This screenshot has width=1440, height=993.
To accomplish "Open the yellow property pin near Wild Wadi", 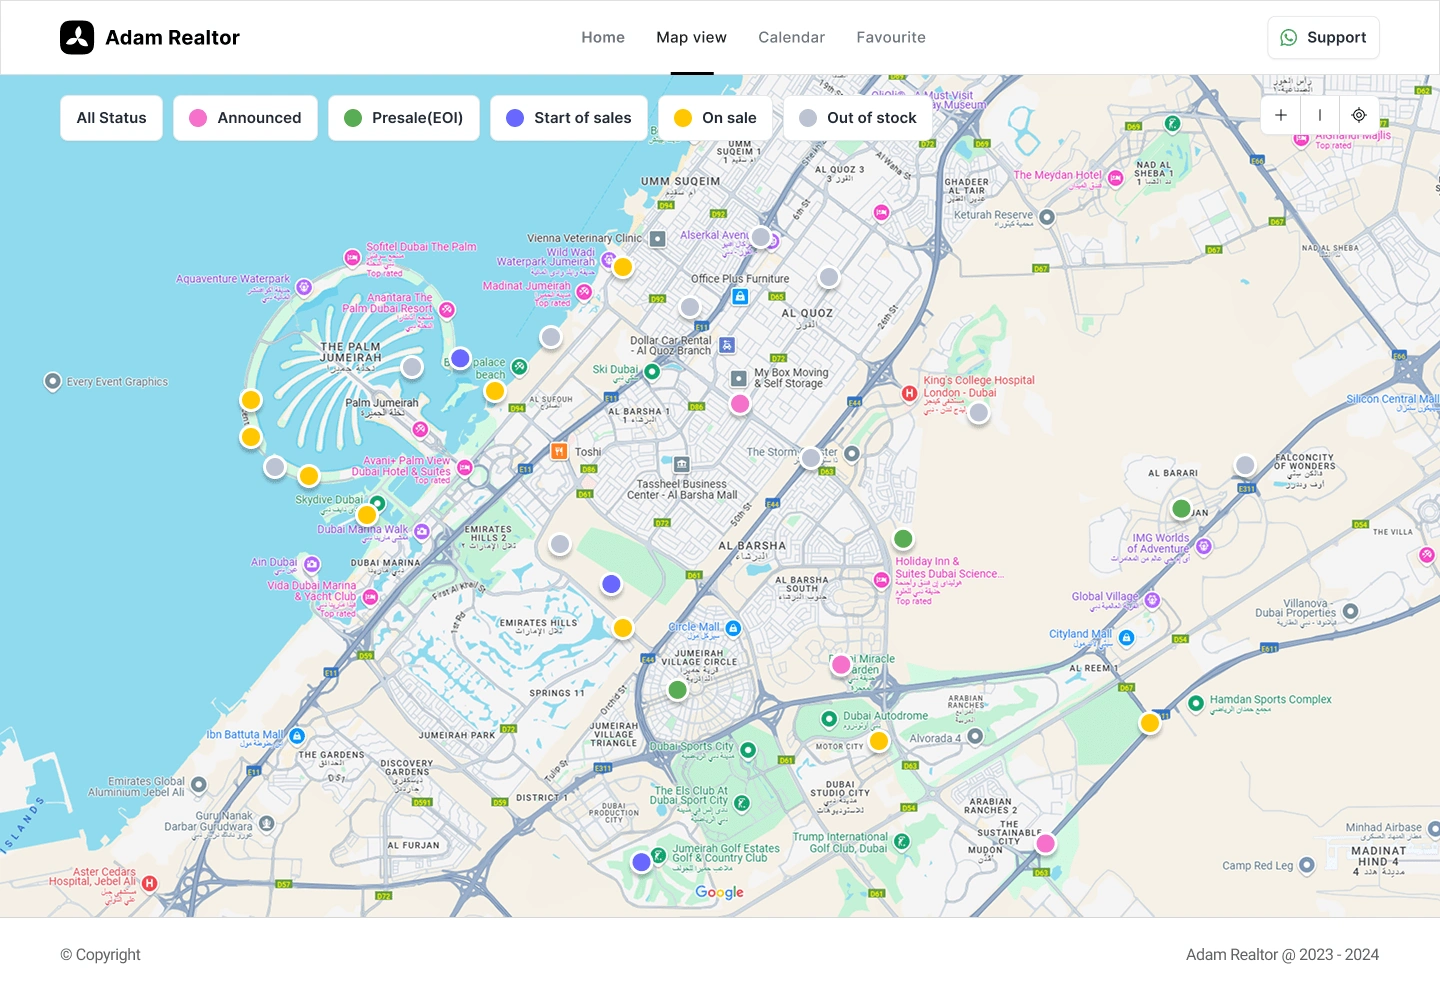I will click(x=623, y=267).
